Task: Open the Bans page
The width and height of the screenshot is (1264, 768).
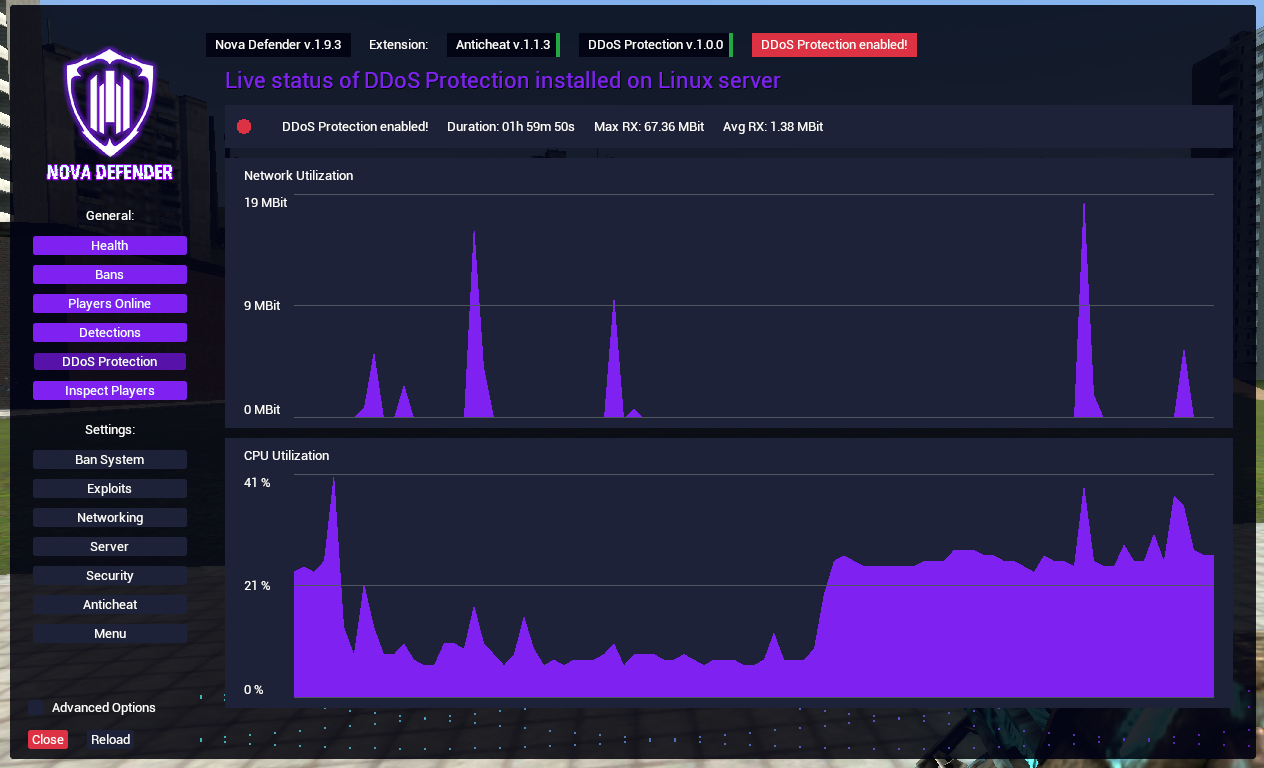Action: click(x=110, y=275)
